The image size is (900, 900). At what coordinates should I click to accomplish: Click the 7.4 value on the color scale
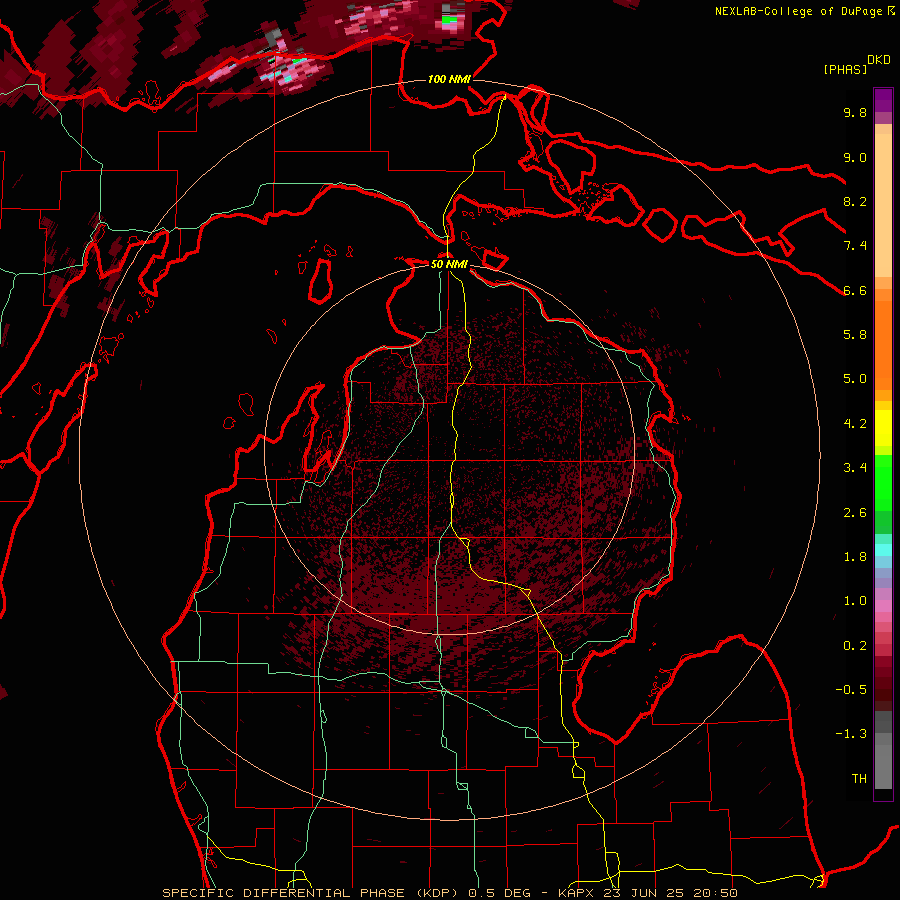[855, 246]
